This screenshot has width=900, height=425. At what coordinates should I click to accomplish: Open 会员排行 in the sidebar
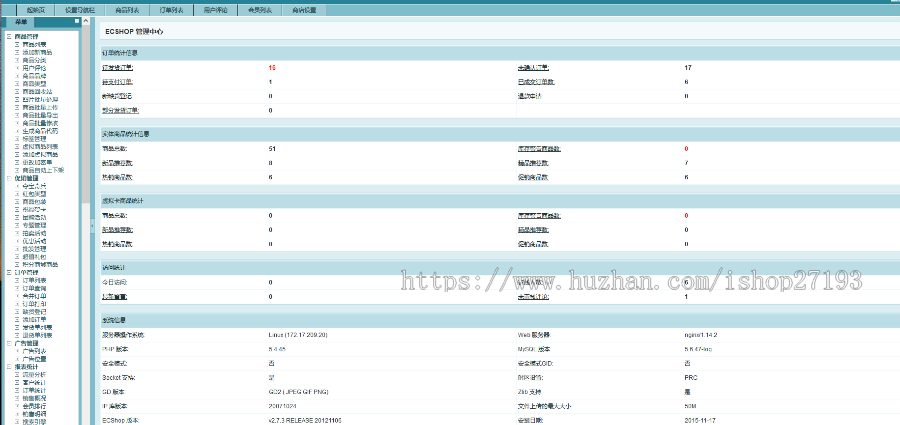click(x=34, y=406)
